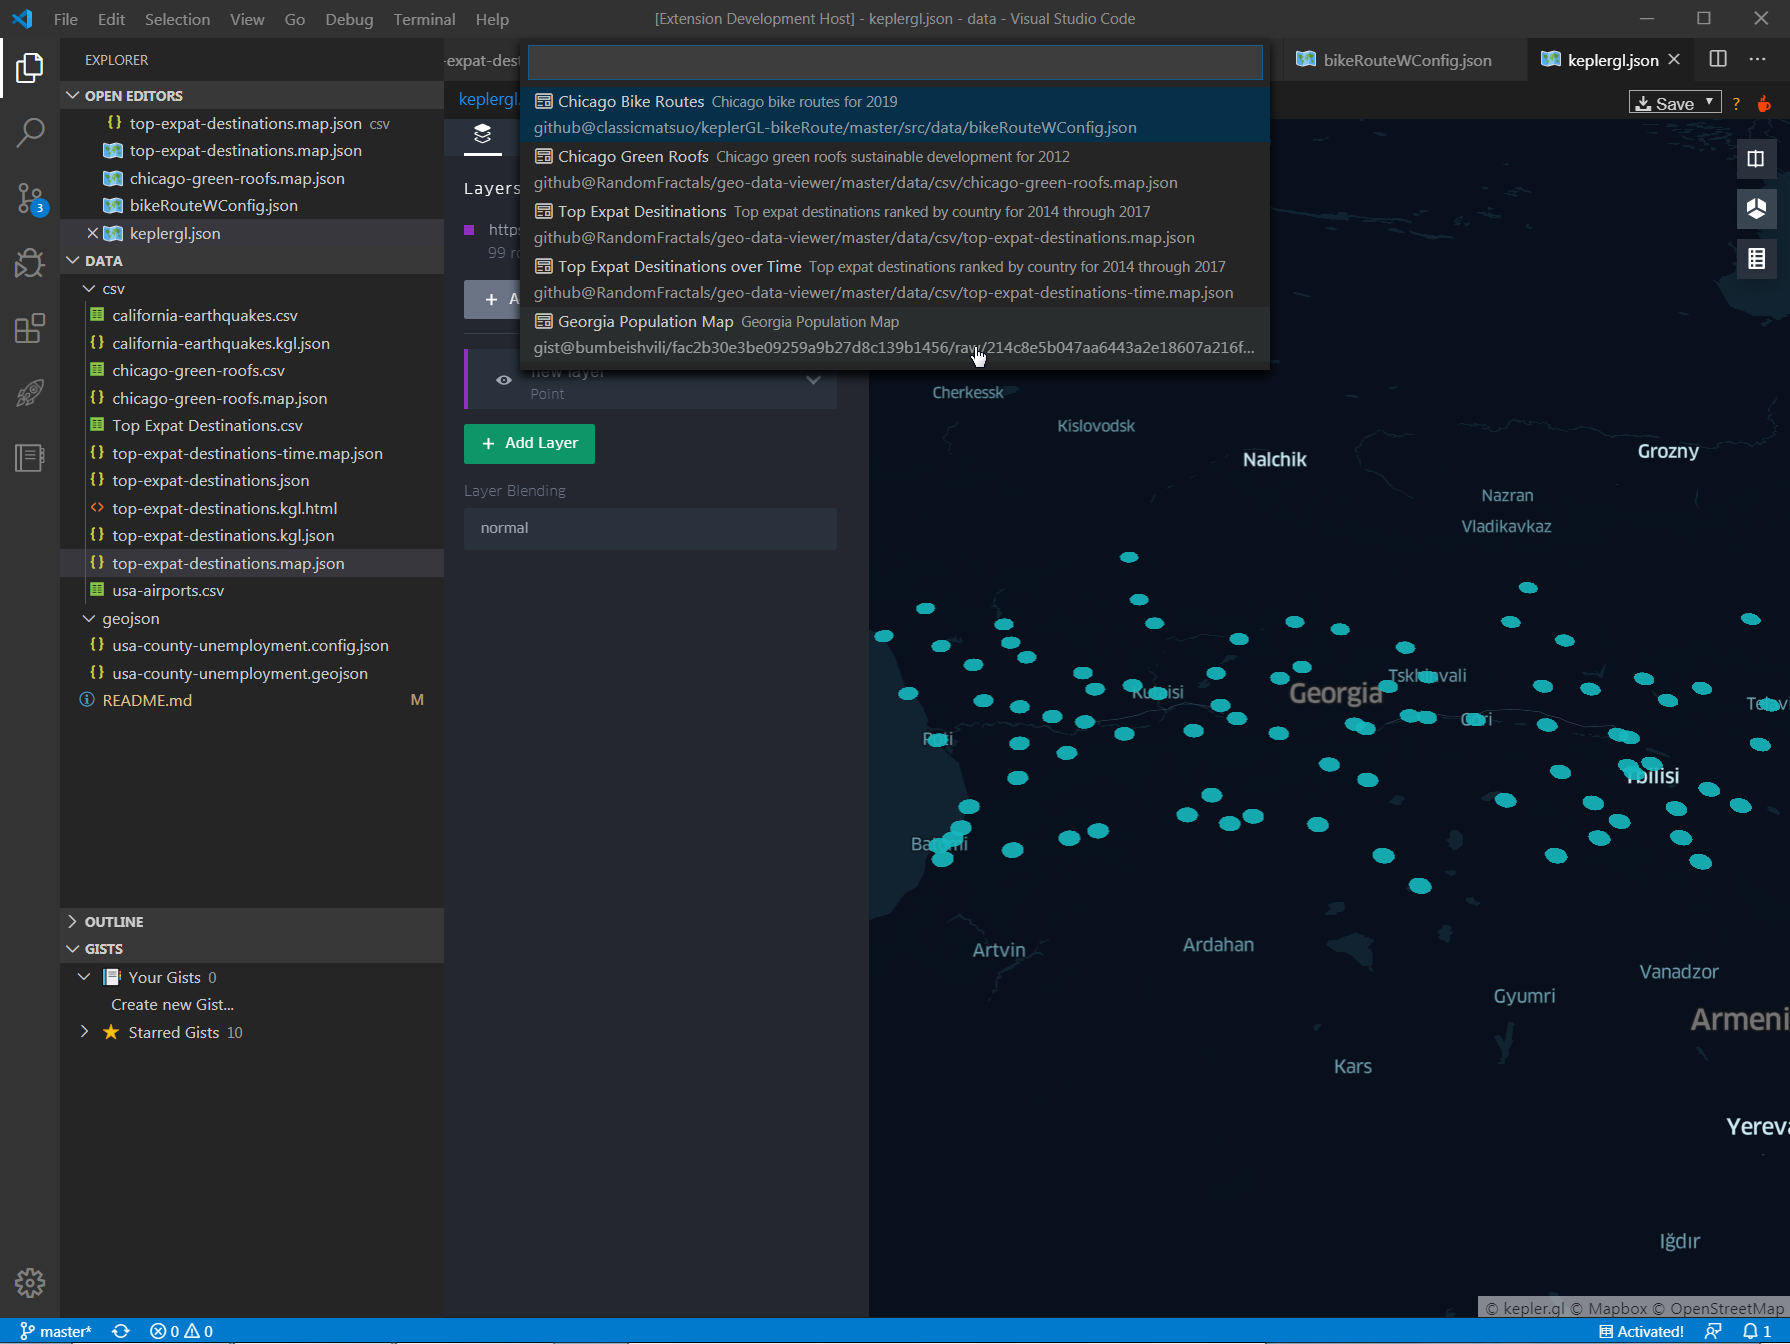Image resolution: width=1790 pixels, height=1344 pixels.
Task: Open the Terminal menu
Action: pyautogui.click(x=424, y=19)
